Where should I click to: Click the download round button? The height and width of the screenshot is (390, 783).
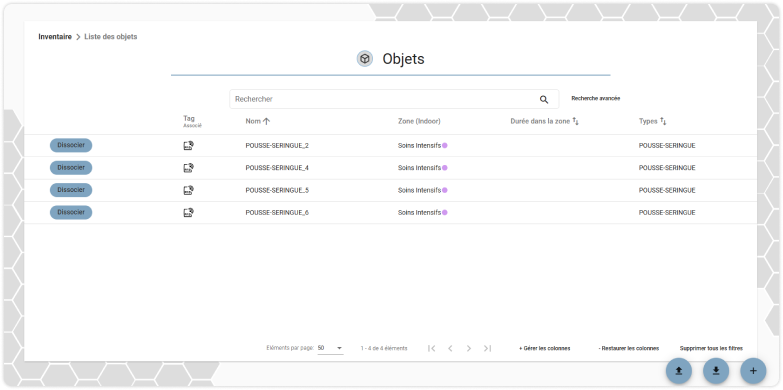tap(716, 371)
